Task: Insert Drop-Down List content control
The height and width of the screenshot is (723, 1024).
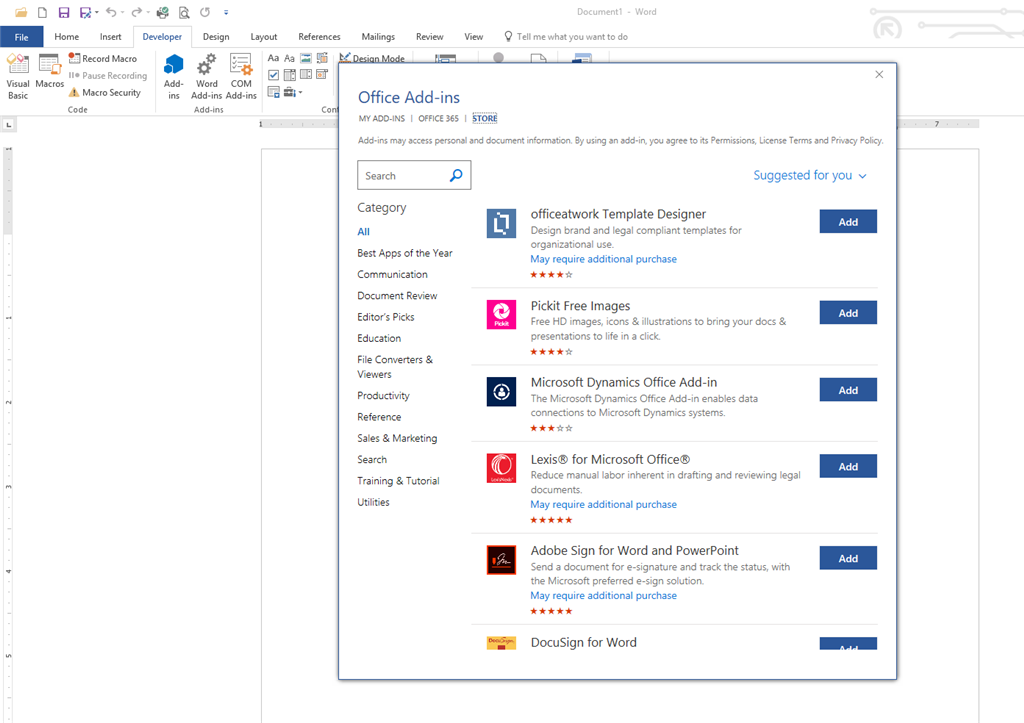Action: tap(306, 74)
